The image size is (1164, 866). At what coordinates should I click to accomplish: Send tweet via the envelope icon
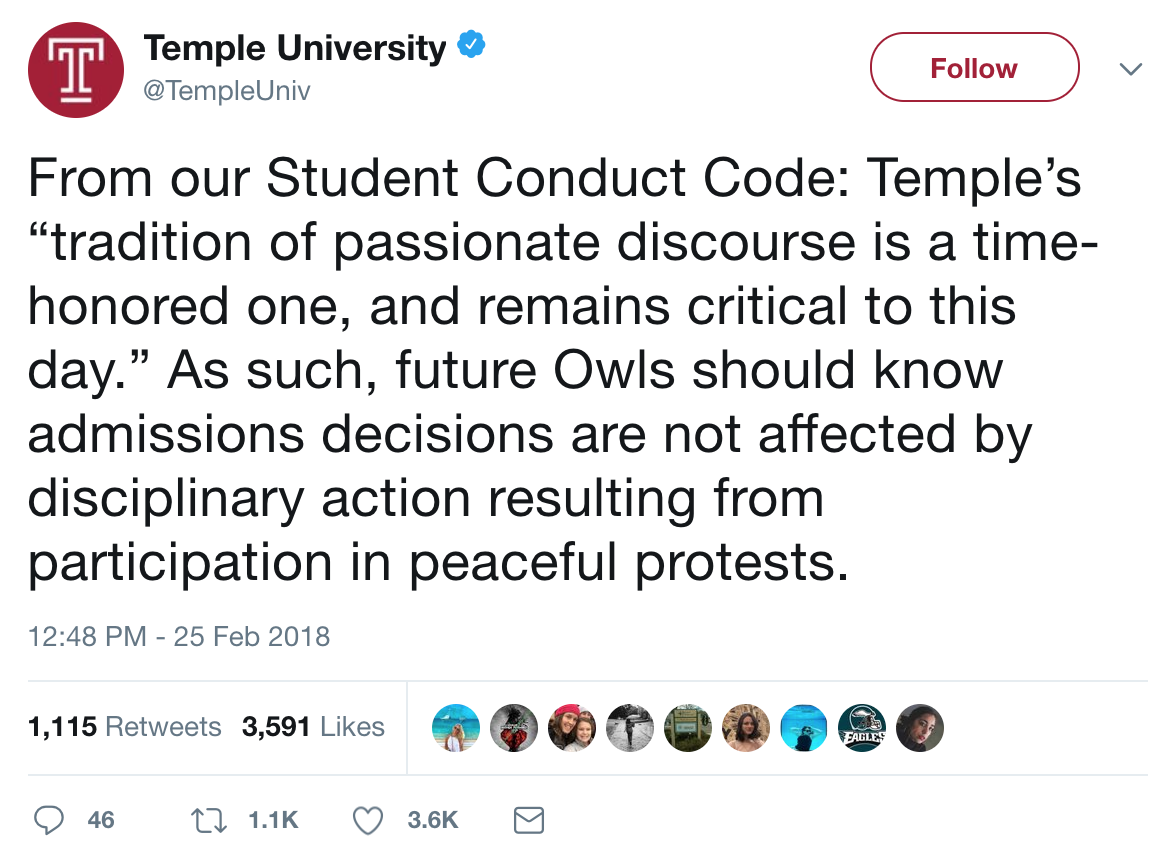click(x=528, y=821)
